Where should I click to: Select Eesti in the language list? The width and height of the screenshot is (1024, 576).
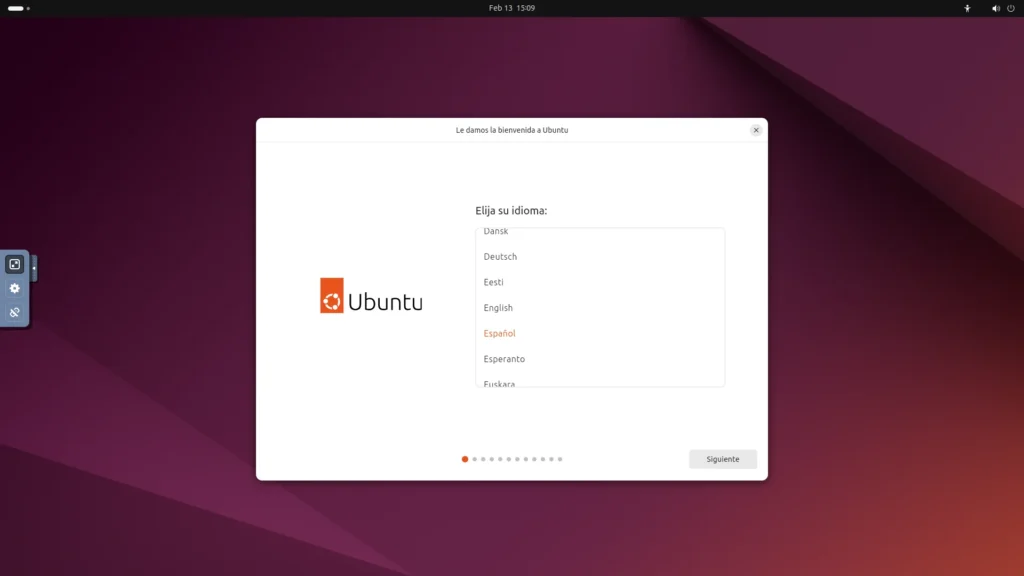pyautogui.click(x=494, y=282)
